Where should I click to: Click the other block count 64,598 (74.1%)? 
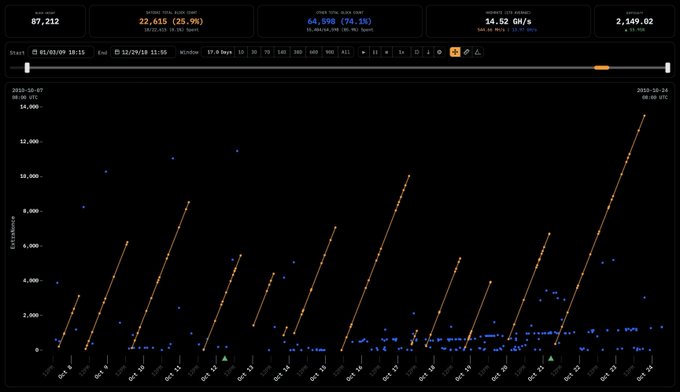[340, 21]
